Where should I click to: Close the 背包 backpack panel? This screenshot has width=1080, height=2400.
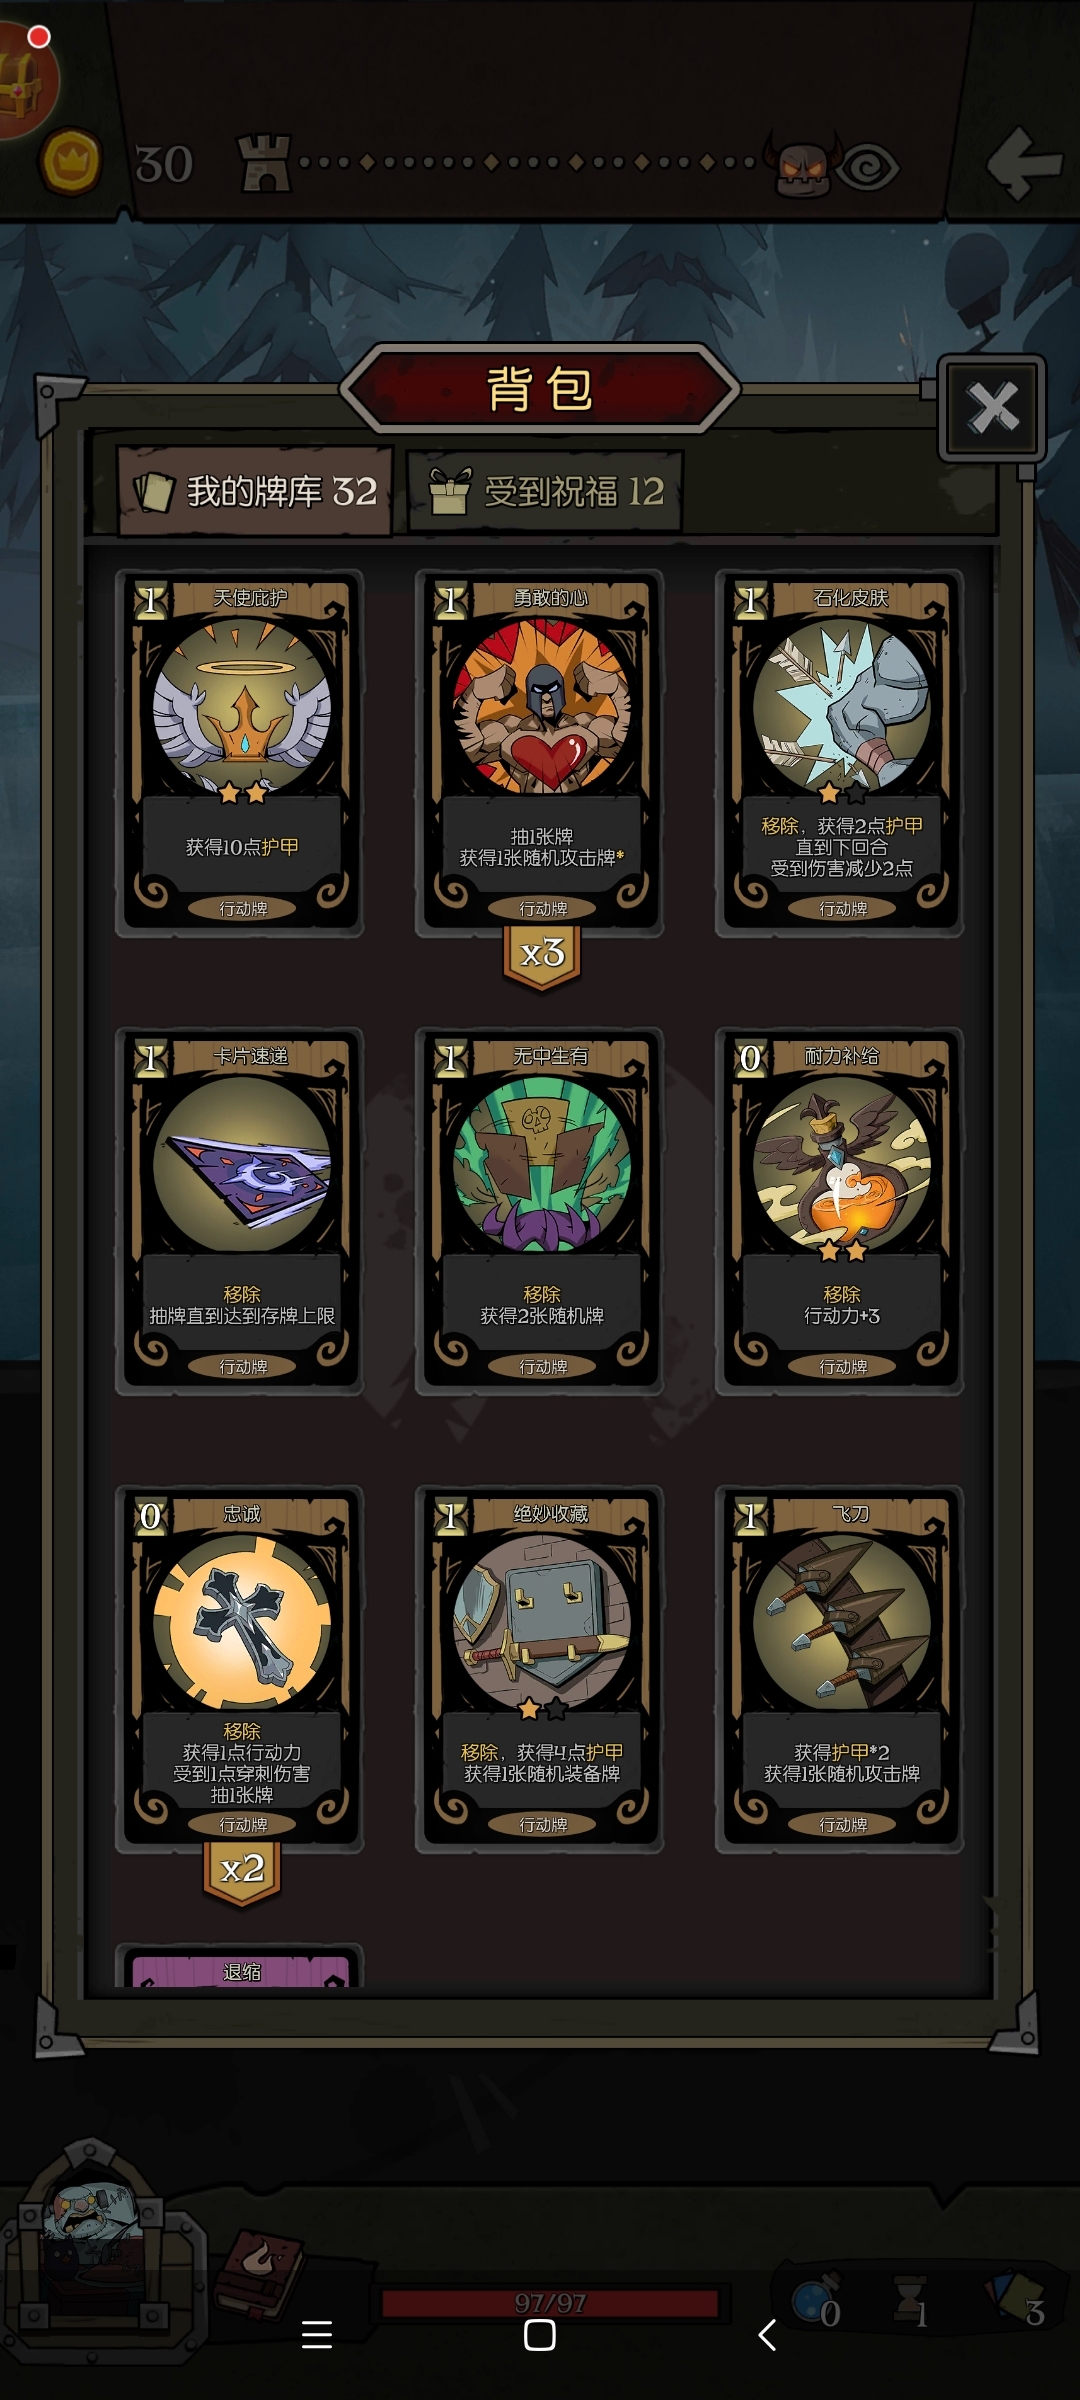[x=992, y=407]
